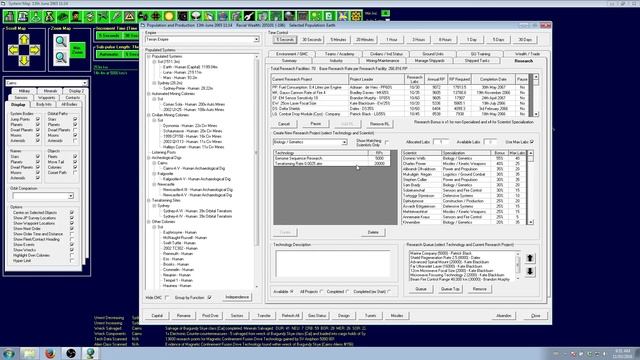Enable the Hide CMC checkbox
Image resolution: width=640 pixels, height=360 pixels.
(x=167, y=298)
